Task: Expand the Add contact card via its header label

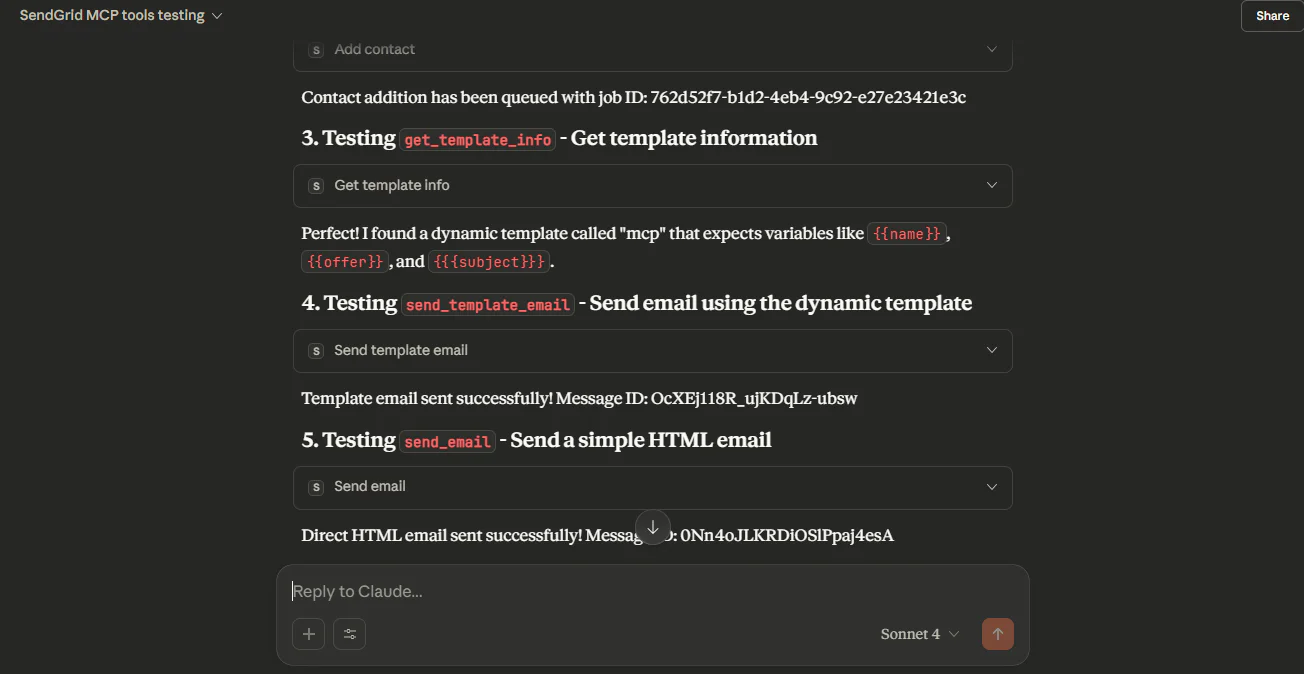Action: 375,49
